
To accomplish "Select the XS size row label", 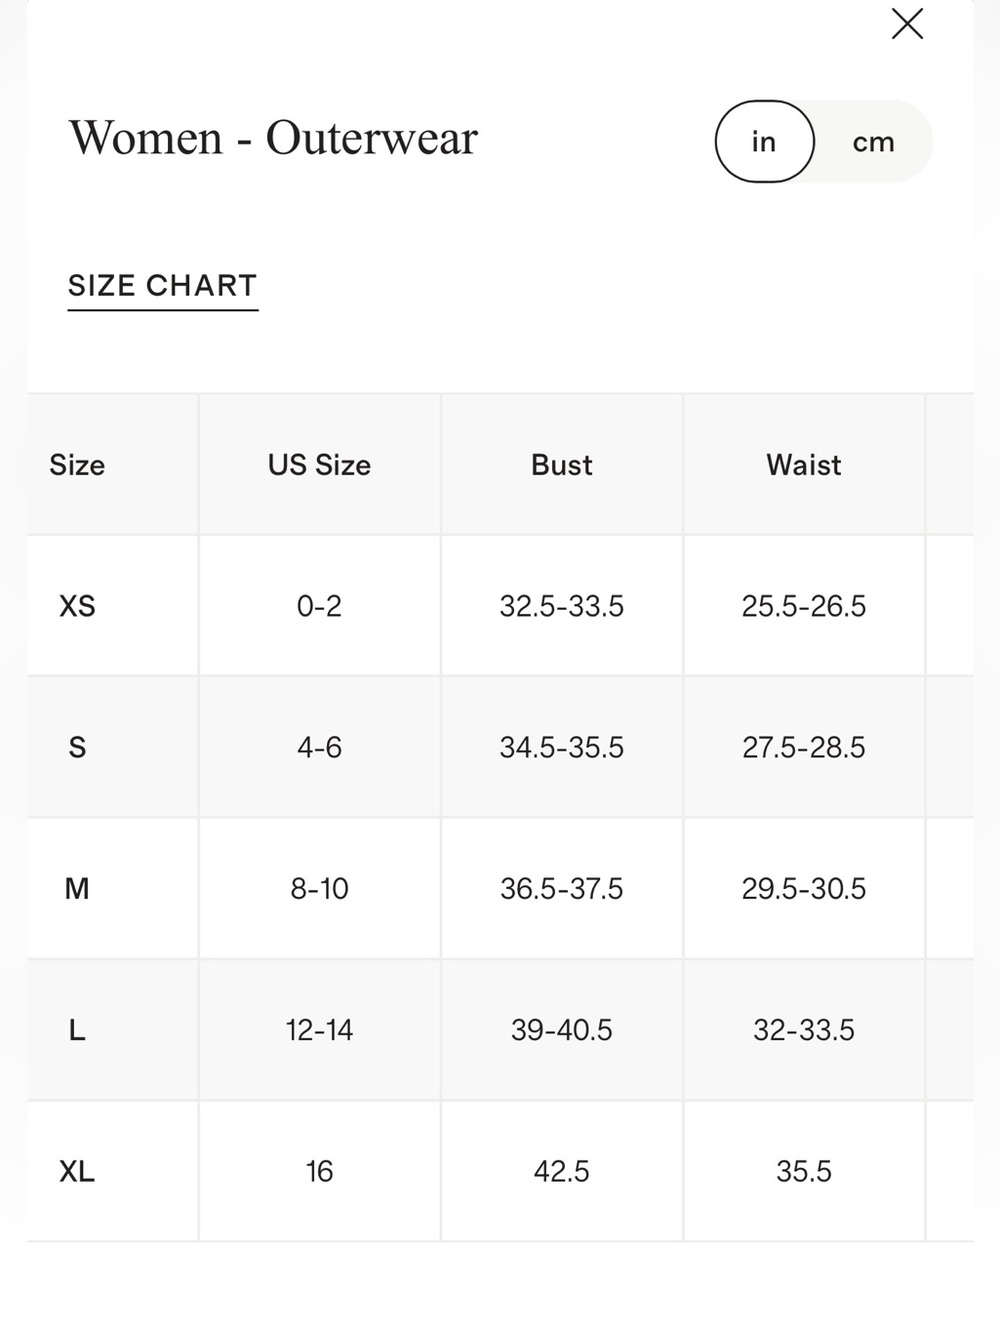I will click(77, 606).
